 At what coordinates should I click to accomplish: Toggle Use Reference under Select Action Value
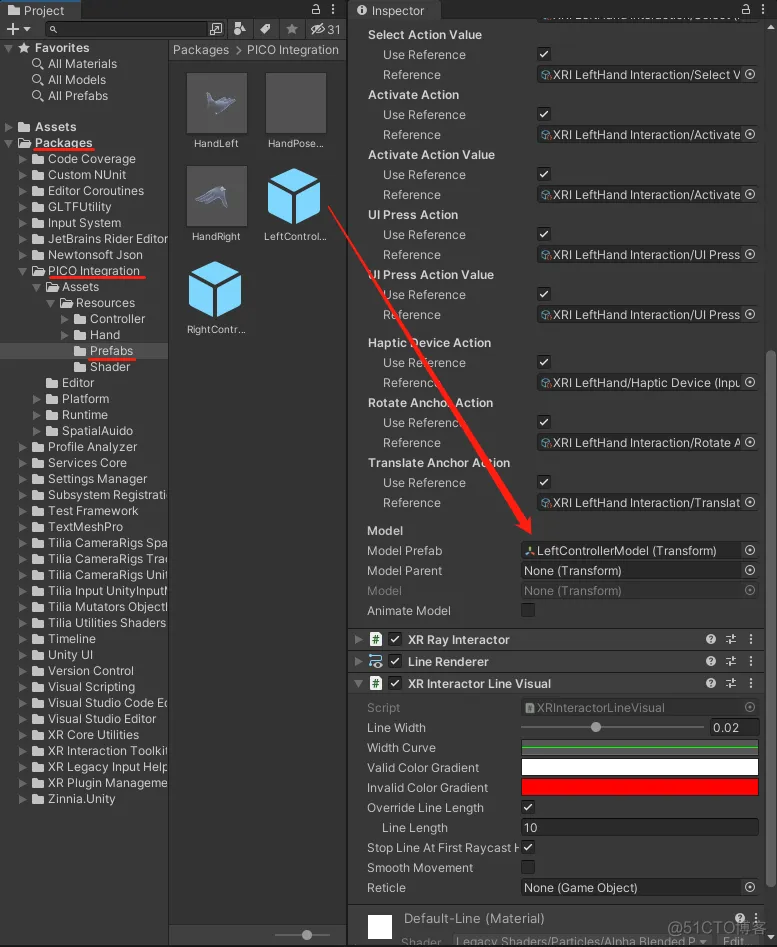click(x=544, y=54)
